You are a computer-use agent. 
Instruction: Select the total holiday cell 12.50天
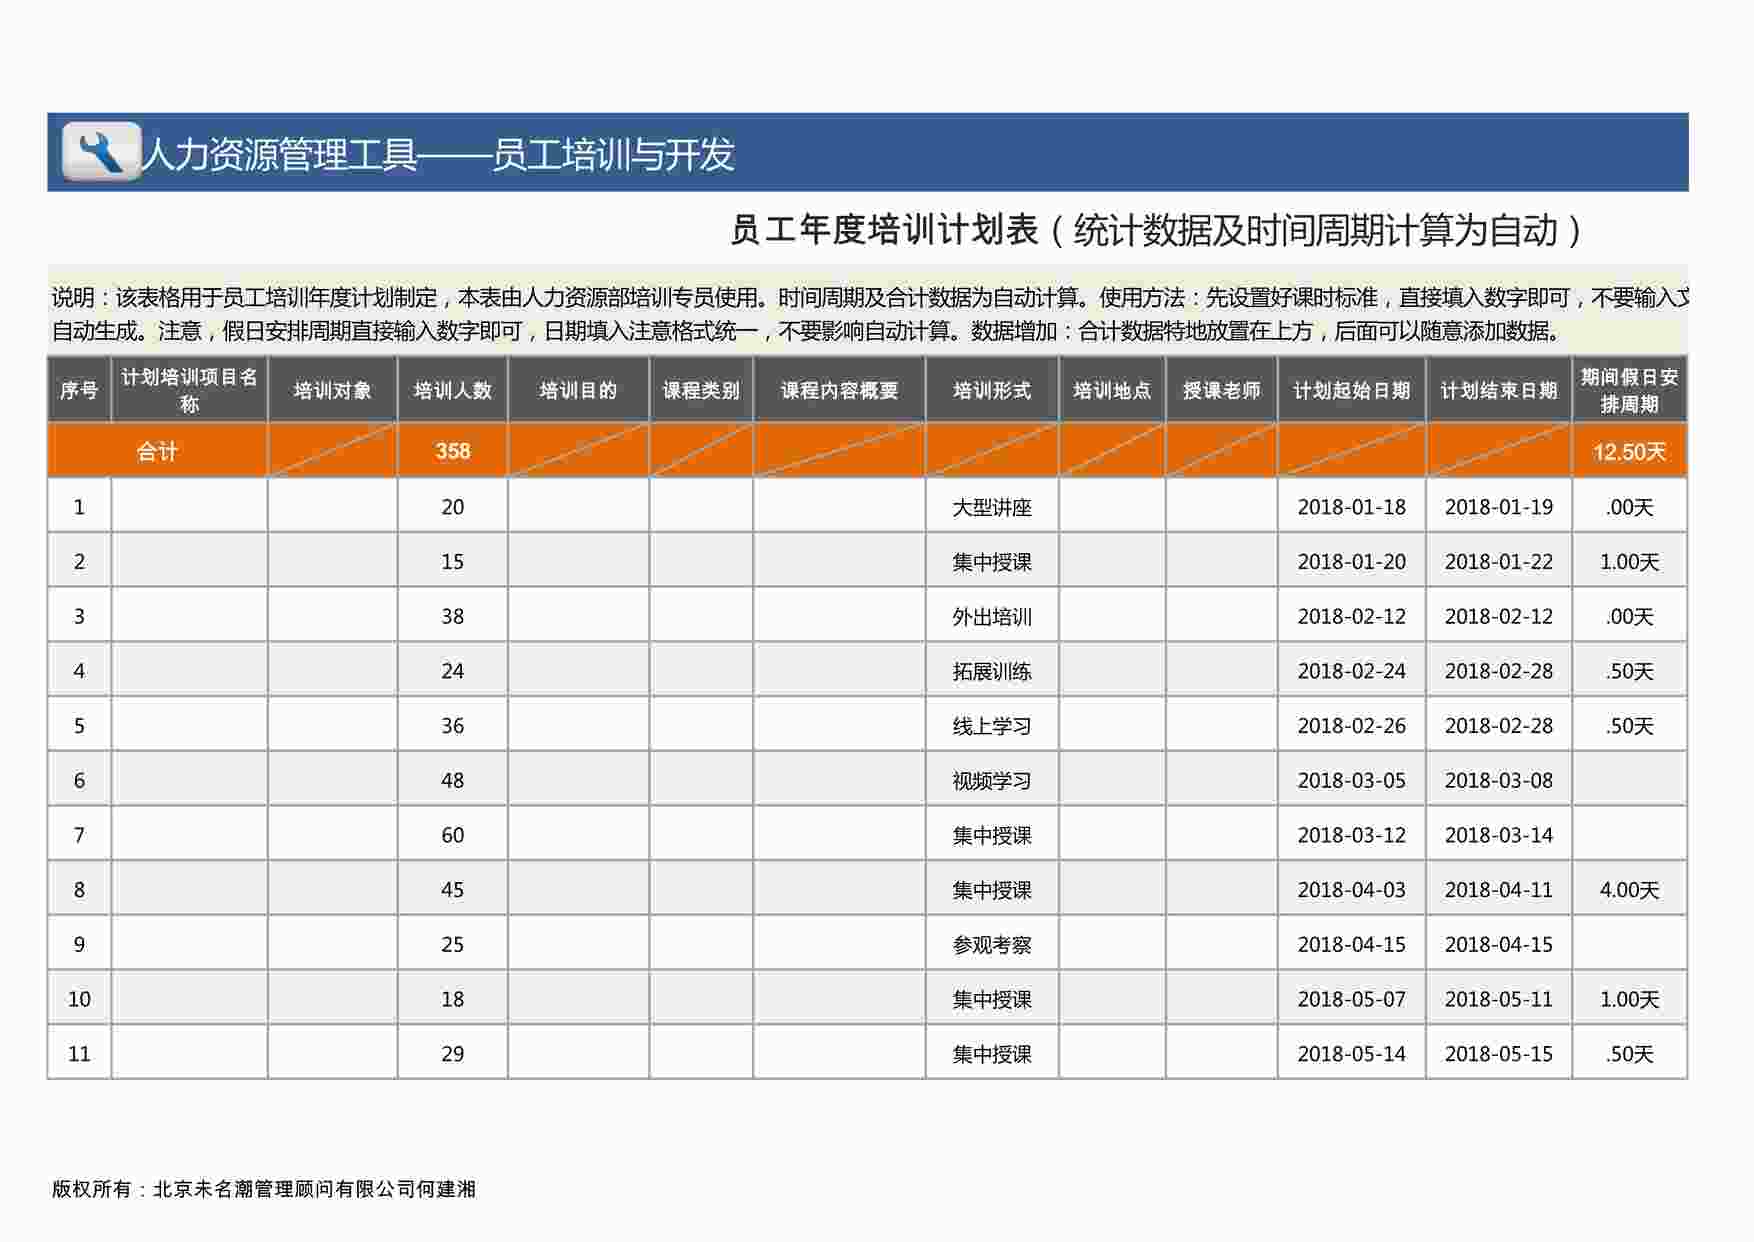point(1629,451)
